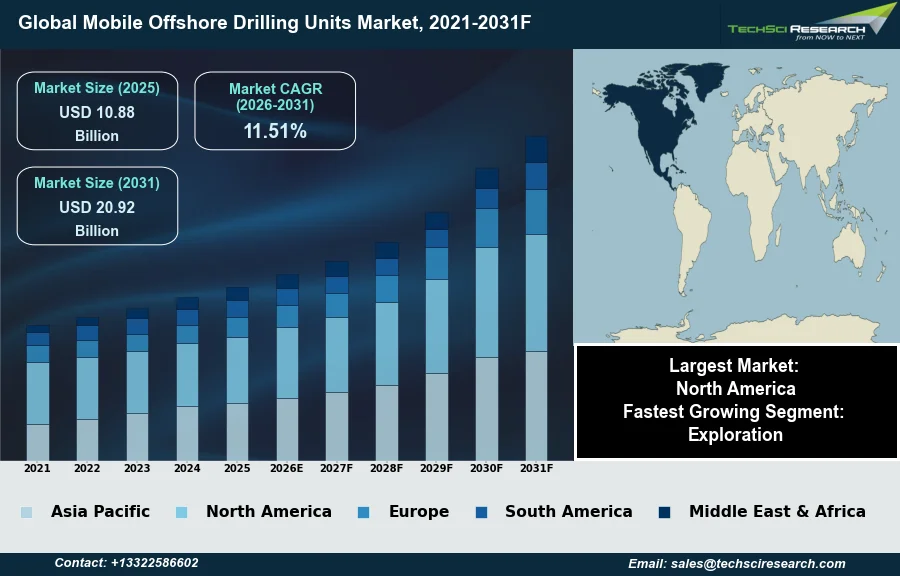Click the Asia Pacific legend color swatch
The height and width of the screenshot is (576, 900).
click(26, 513)
